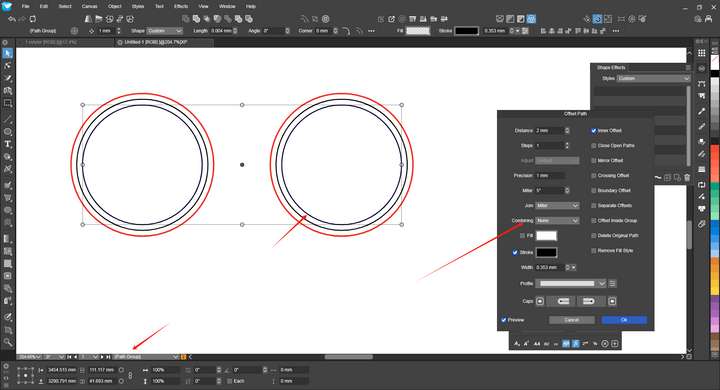
Task: Expand the Join type dropdown
Action: click(x=557, y=205)
